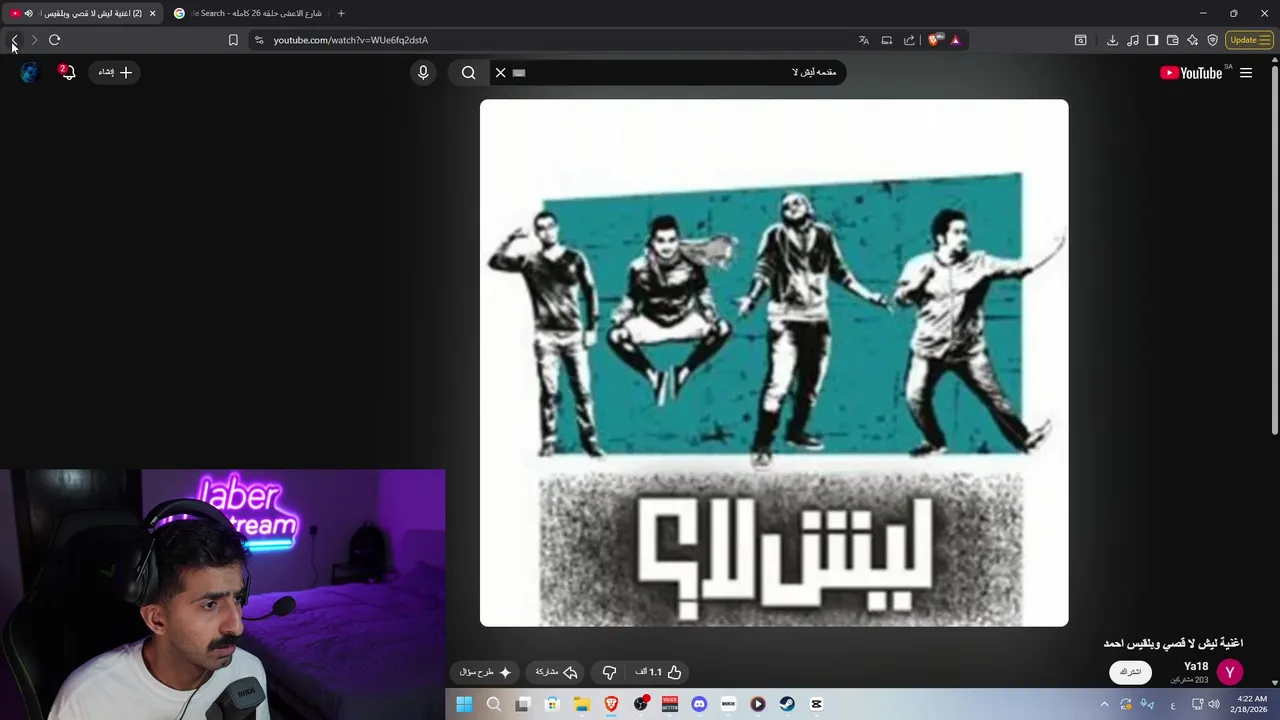1280x720 pixels.
Task: Clear the YouTube search box text
Action: coord(501,72)
